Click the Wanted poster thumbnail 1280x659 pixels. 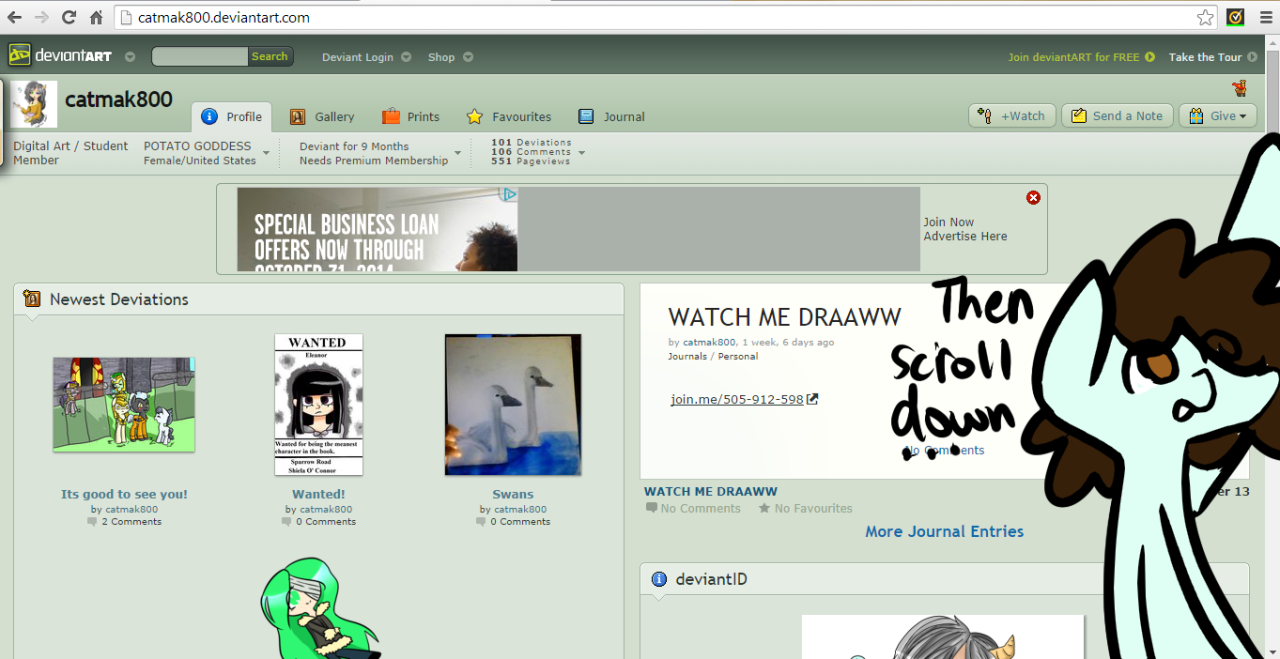[319, 404]
